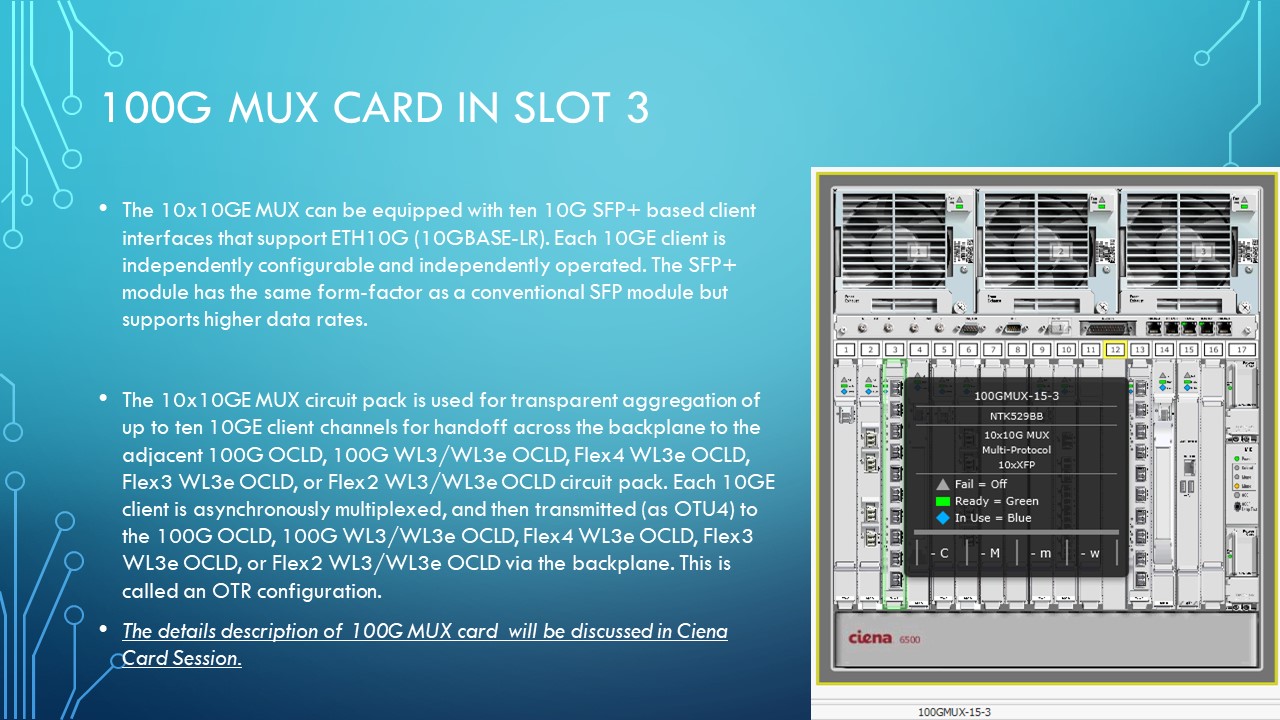Select slot number 8 label
This screenshot has height=720, width=1280.
pos(1017,349)
